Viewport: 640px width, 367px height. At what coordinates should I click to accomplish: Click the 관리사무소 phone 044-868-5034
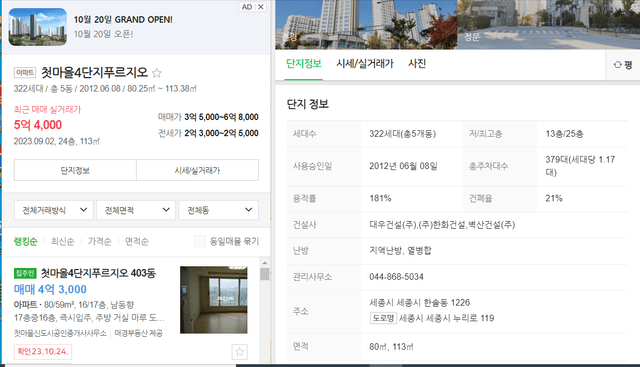point(396,277)
